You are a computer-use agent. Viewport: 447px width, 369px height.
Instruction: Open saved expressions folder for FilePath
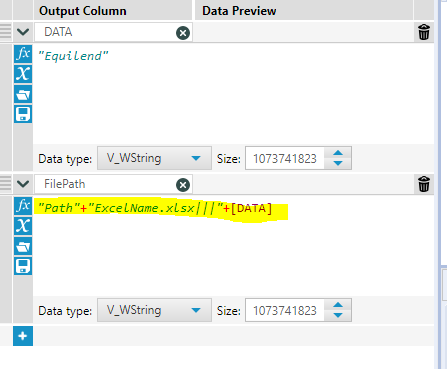click(x=23, y=246)
